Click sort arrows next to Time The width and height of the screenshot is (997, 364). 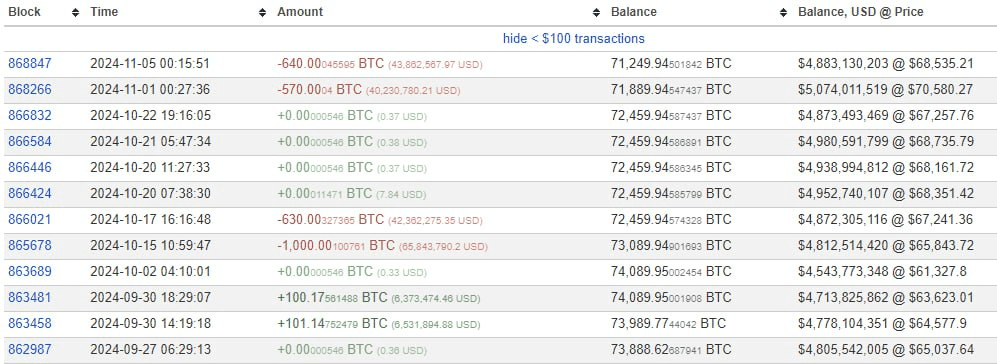[x=263, y=12]
